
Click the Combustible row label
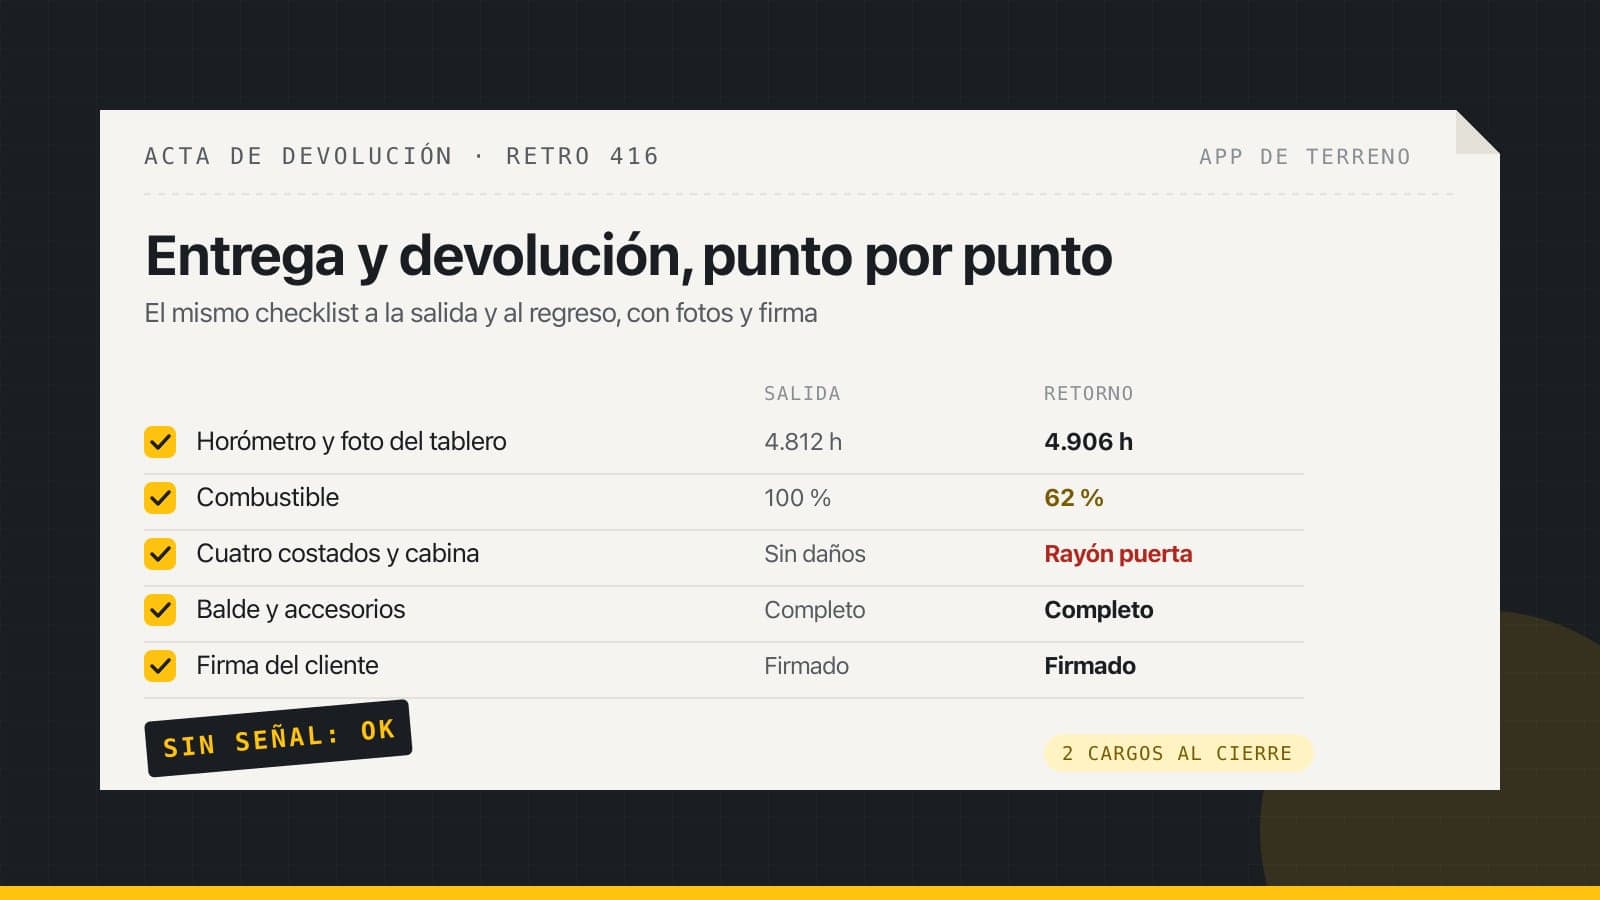click(x=267, y=498)
